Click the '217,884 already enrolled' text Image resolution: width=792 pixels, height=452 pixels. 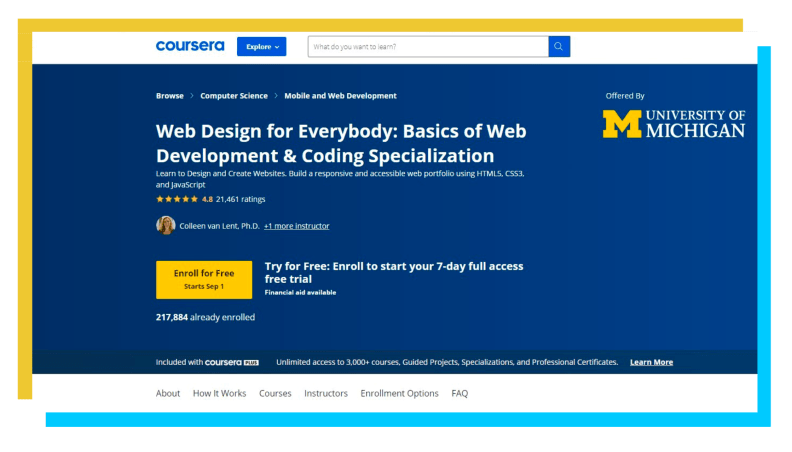pos(205,317)
